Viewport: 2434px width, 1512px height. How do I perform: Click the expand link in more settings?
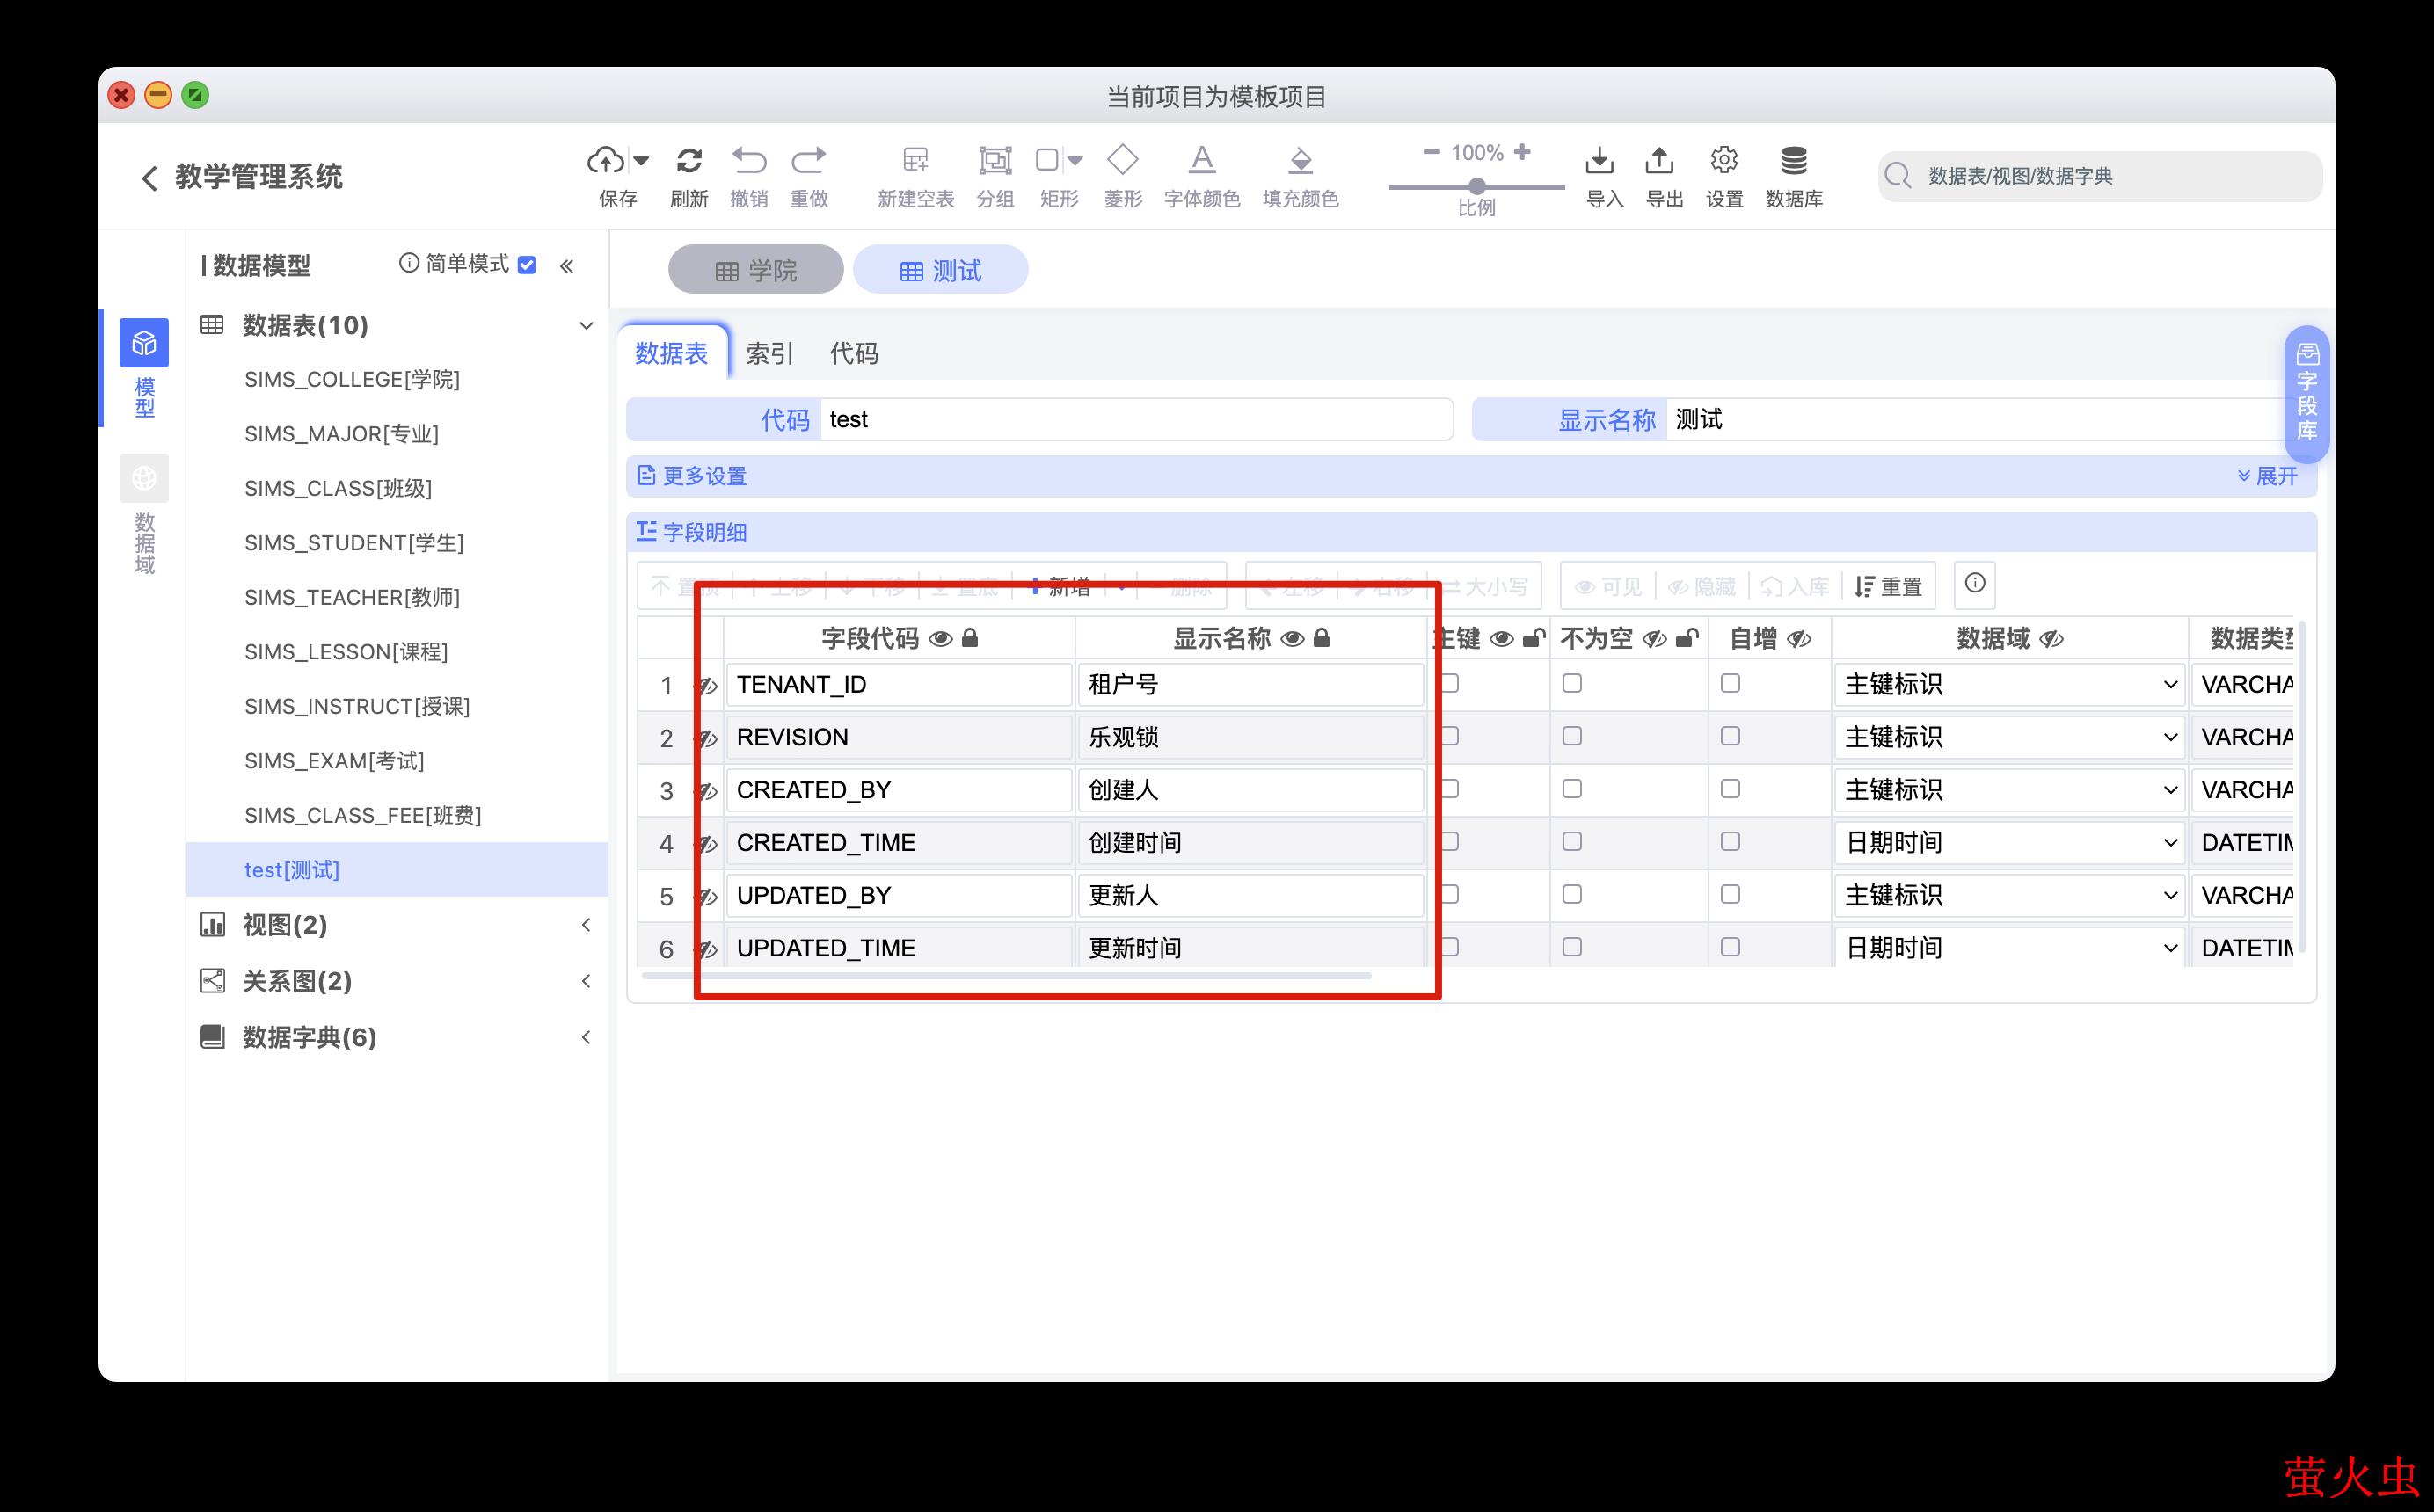click(x=2268, y=476)
